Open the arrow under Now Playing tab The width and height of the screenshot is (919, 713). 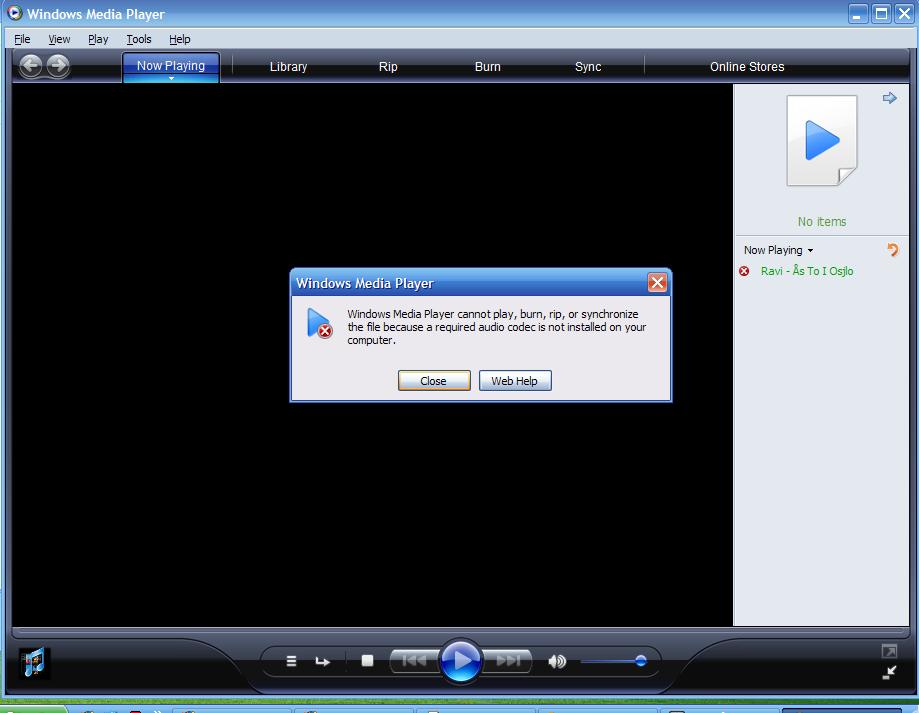(171, 78)
